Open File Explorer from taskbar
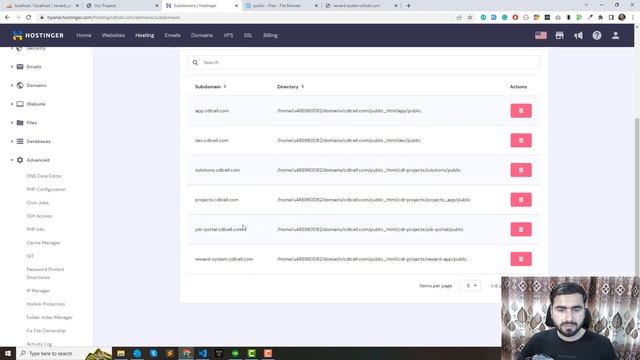Viewport: 640px width, 360px height. coord(121,353)
